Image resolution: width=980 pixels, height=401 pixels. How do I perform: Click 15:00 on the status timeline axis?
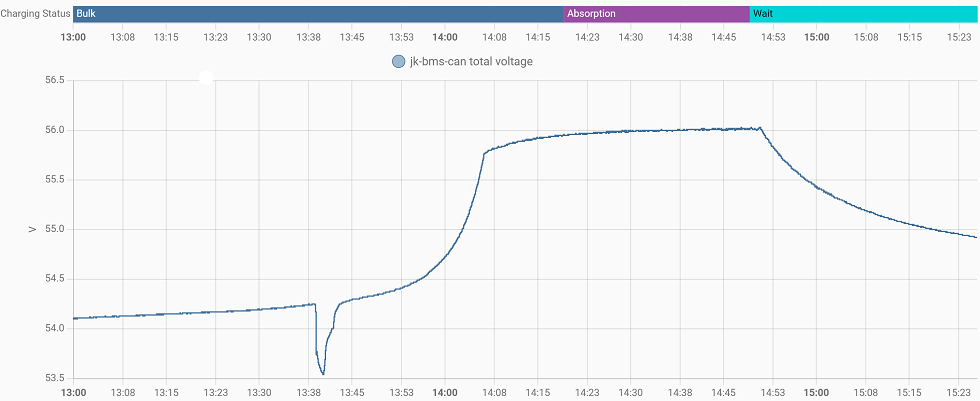point(816,37)
